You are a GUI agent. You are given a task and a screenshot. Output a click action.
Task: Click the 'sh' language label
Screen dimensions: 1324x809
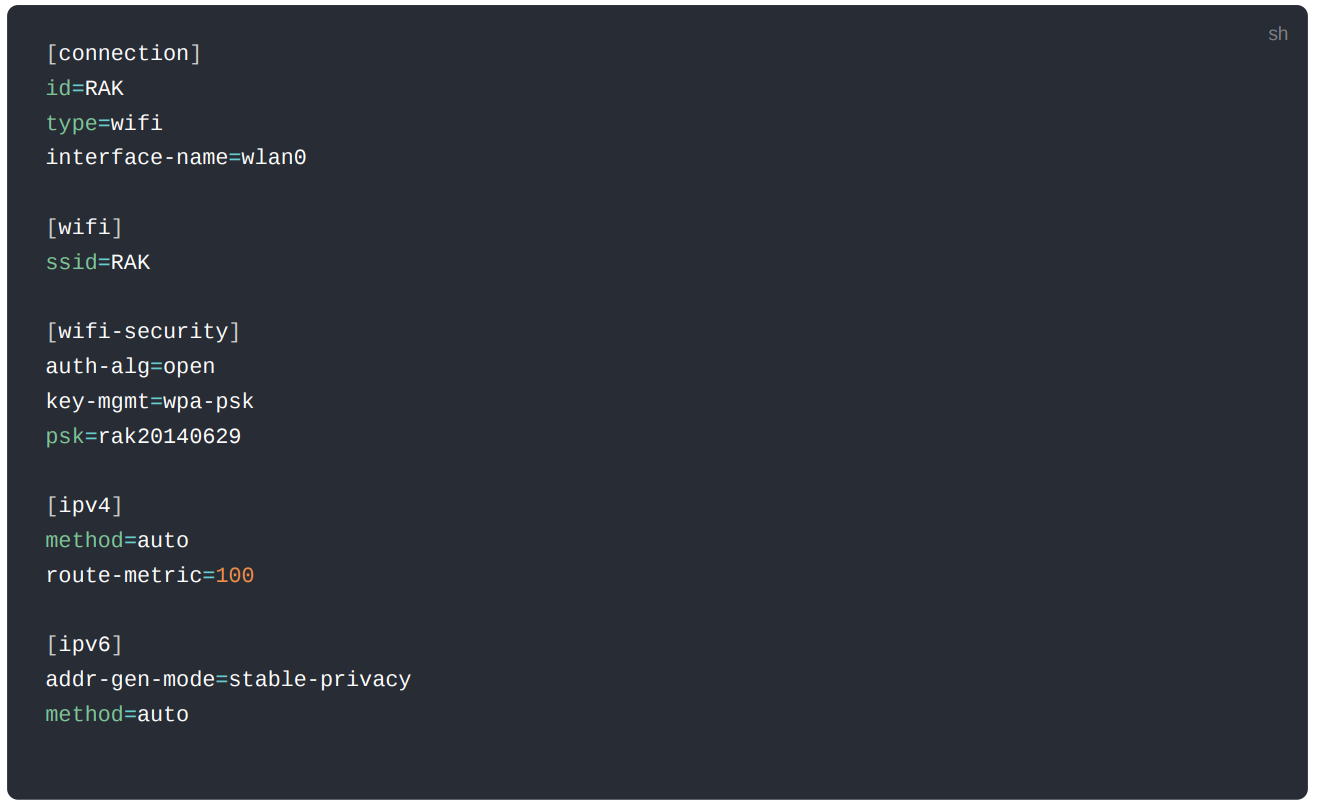tap(1277, 34)
